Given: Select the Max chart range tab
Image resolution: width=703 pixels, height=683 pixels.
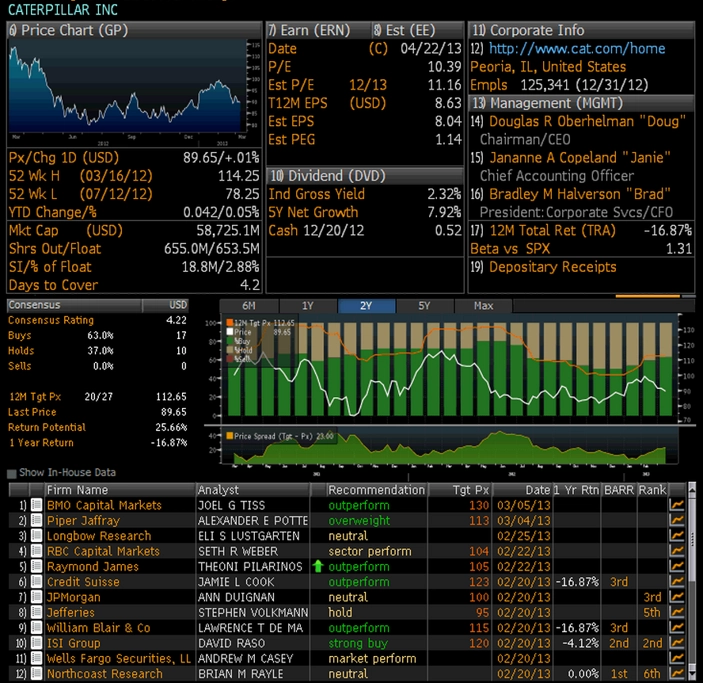Looking at the screenshot, I should (x=483, y=306).
